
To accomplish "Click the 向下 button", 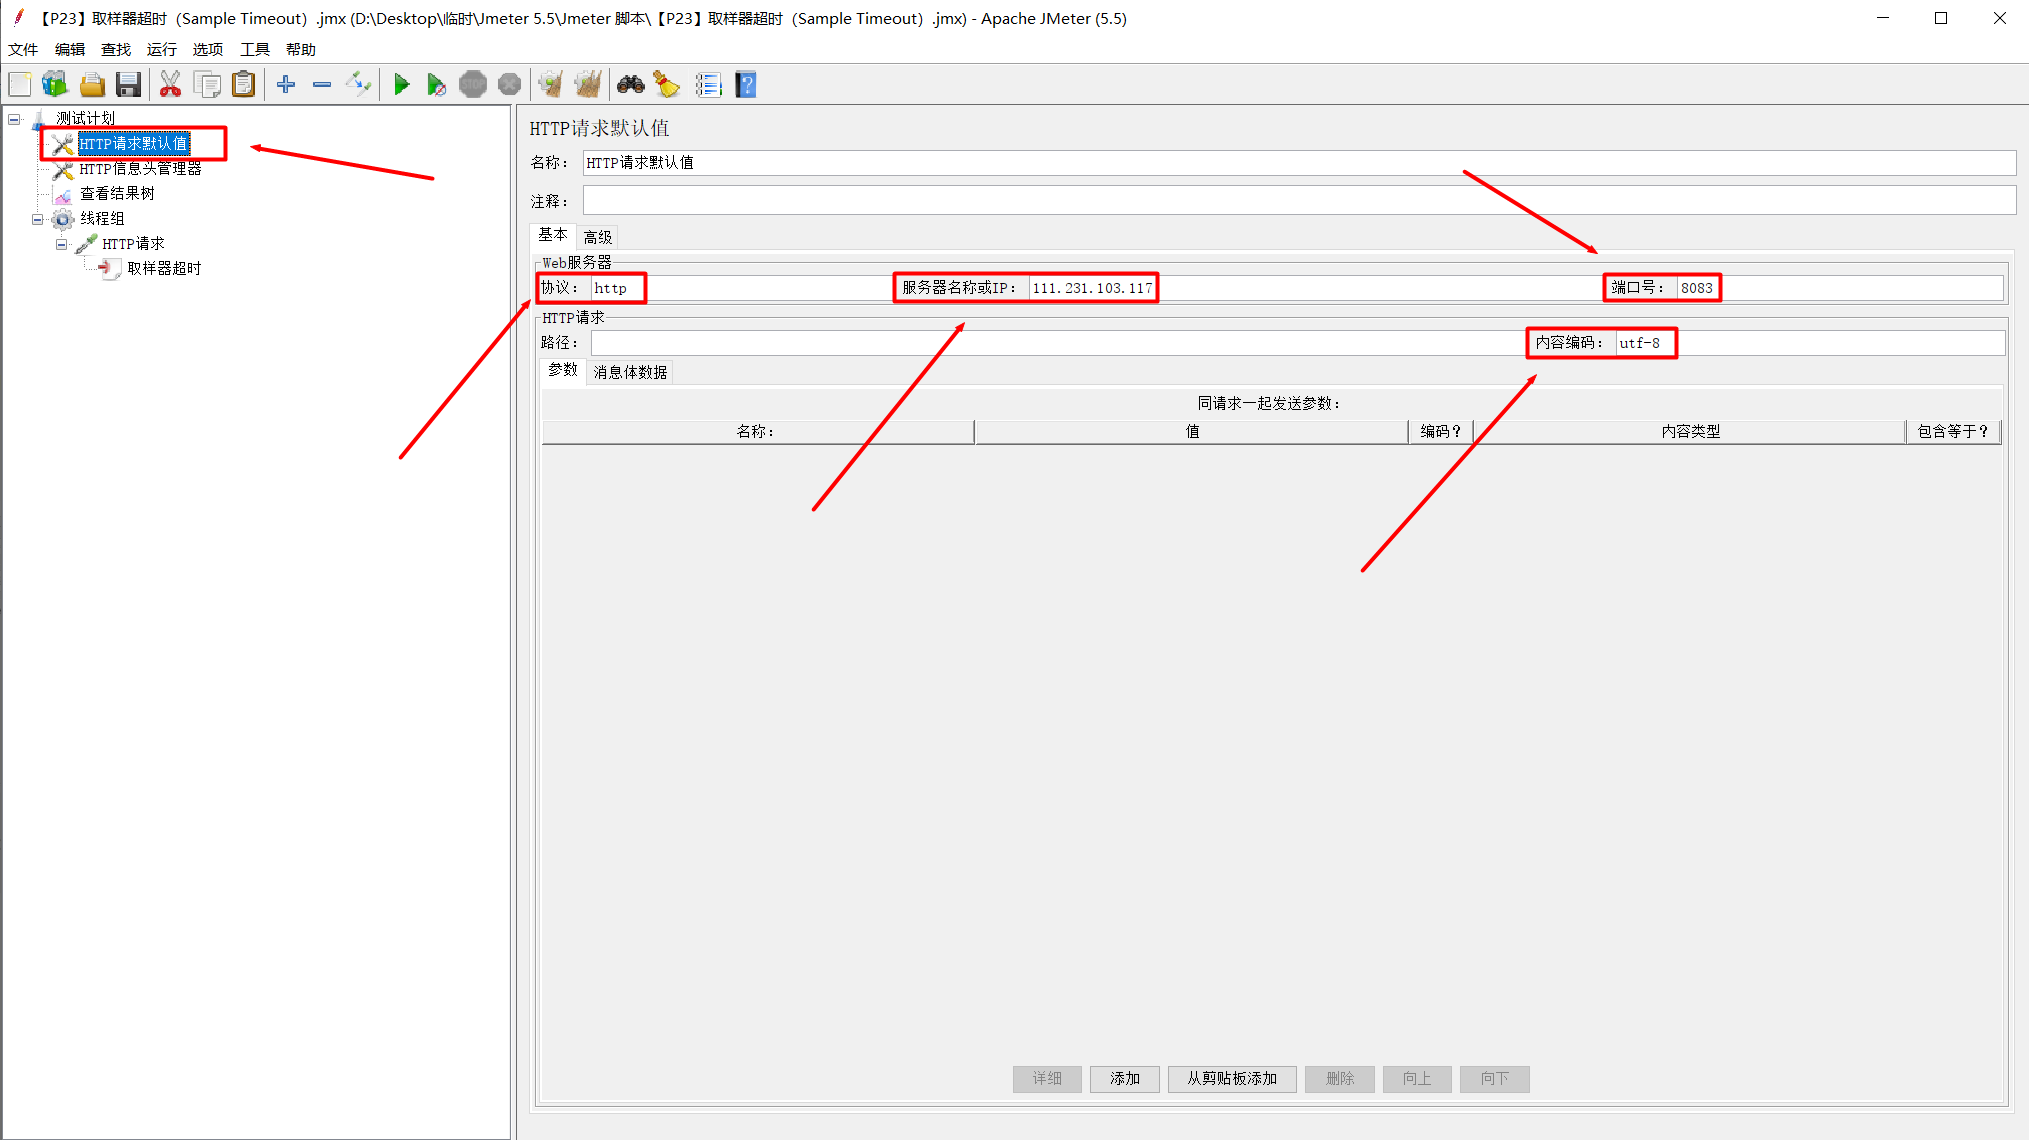I will [1495, 1079].
